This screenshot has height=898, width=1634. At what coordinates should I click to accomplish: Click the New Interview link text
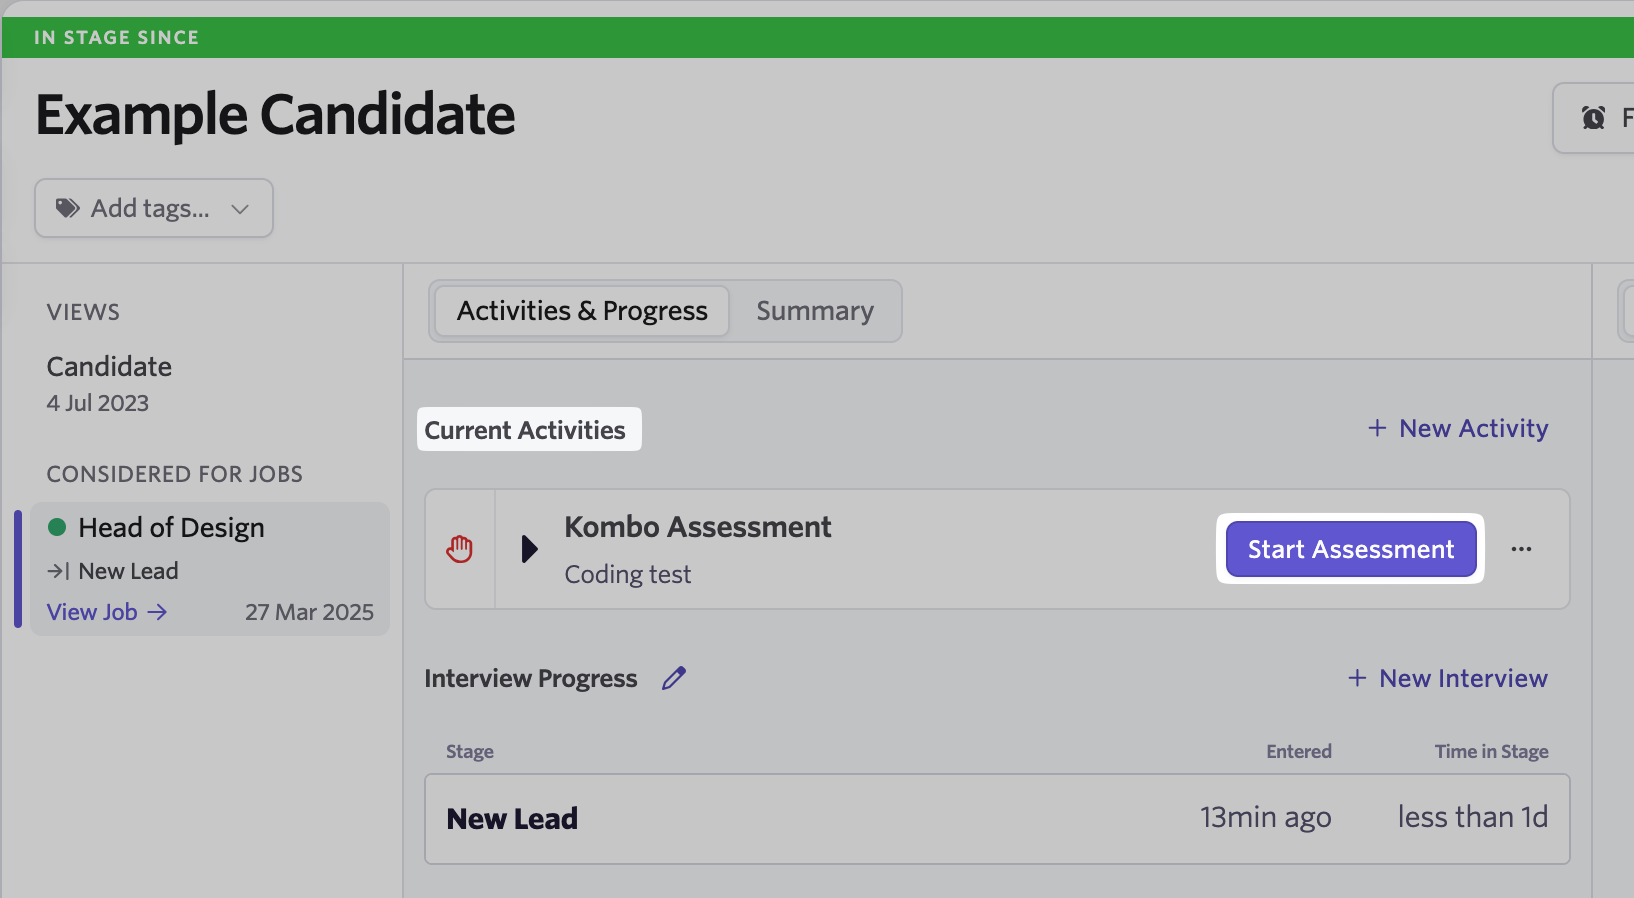pyautogui.click(x=1464, y=678)
